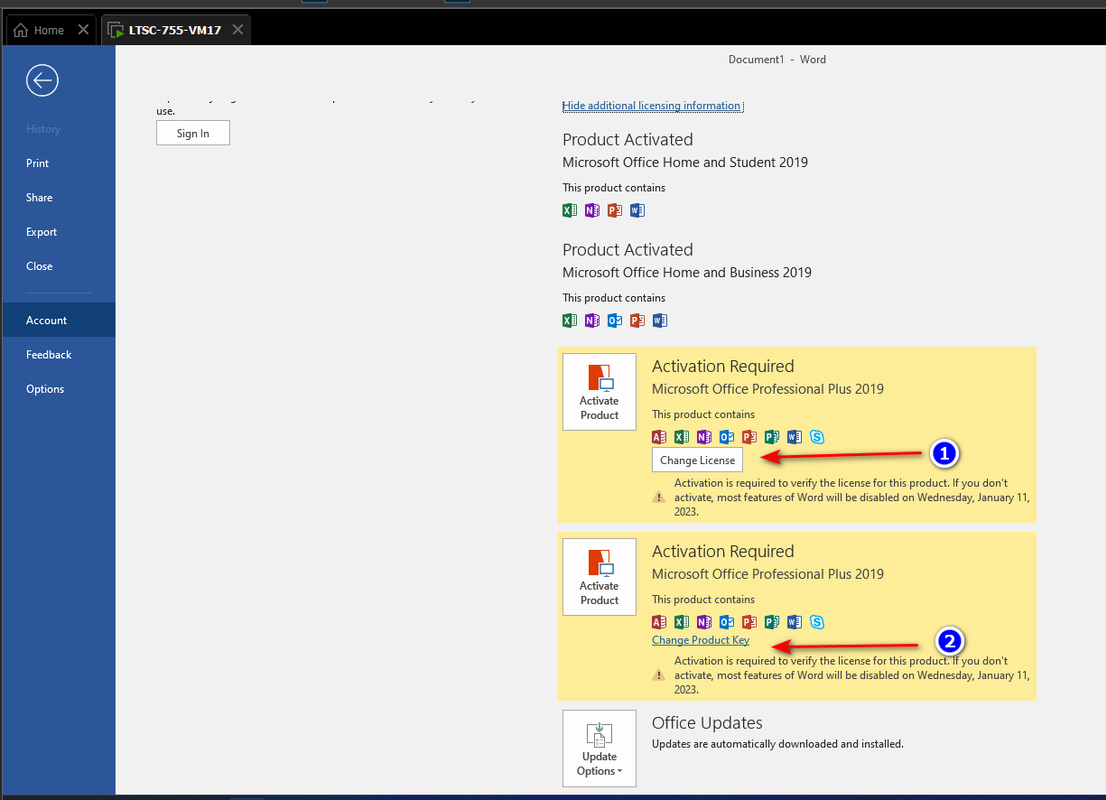Click PowerPoint icon under Home and Business 2019
Viewport: 1106px width, 800px height.
pyautogui.click(x=637, y=320)
